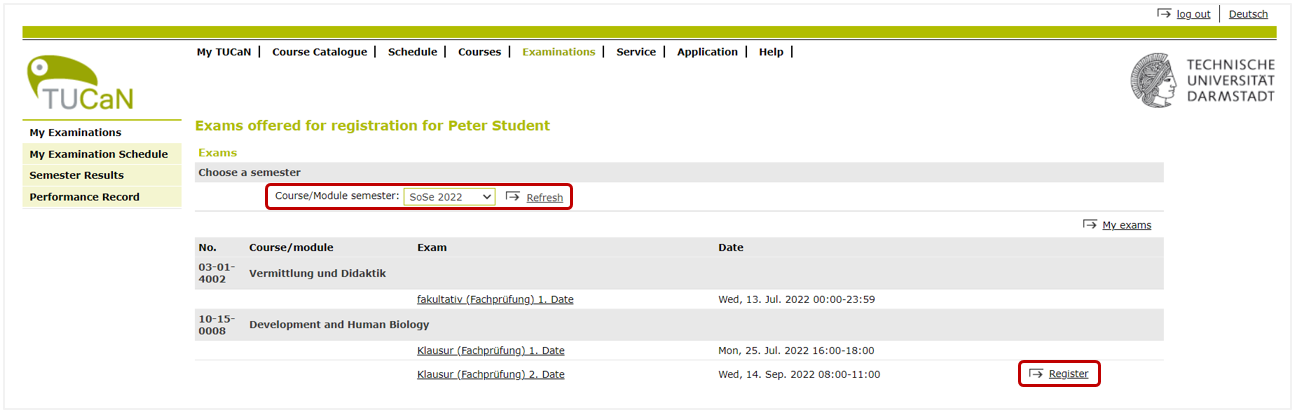Open the Examinations menu

[558, 52]
